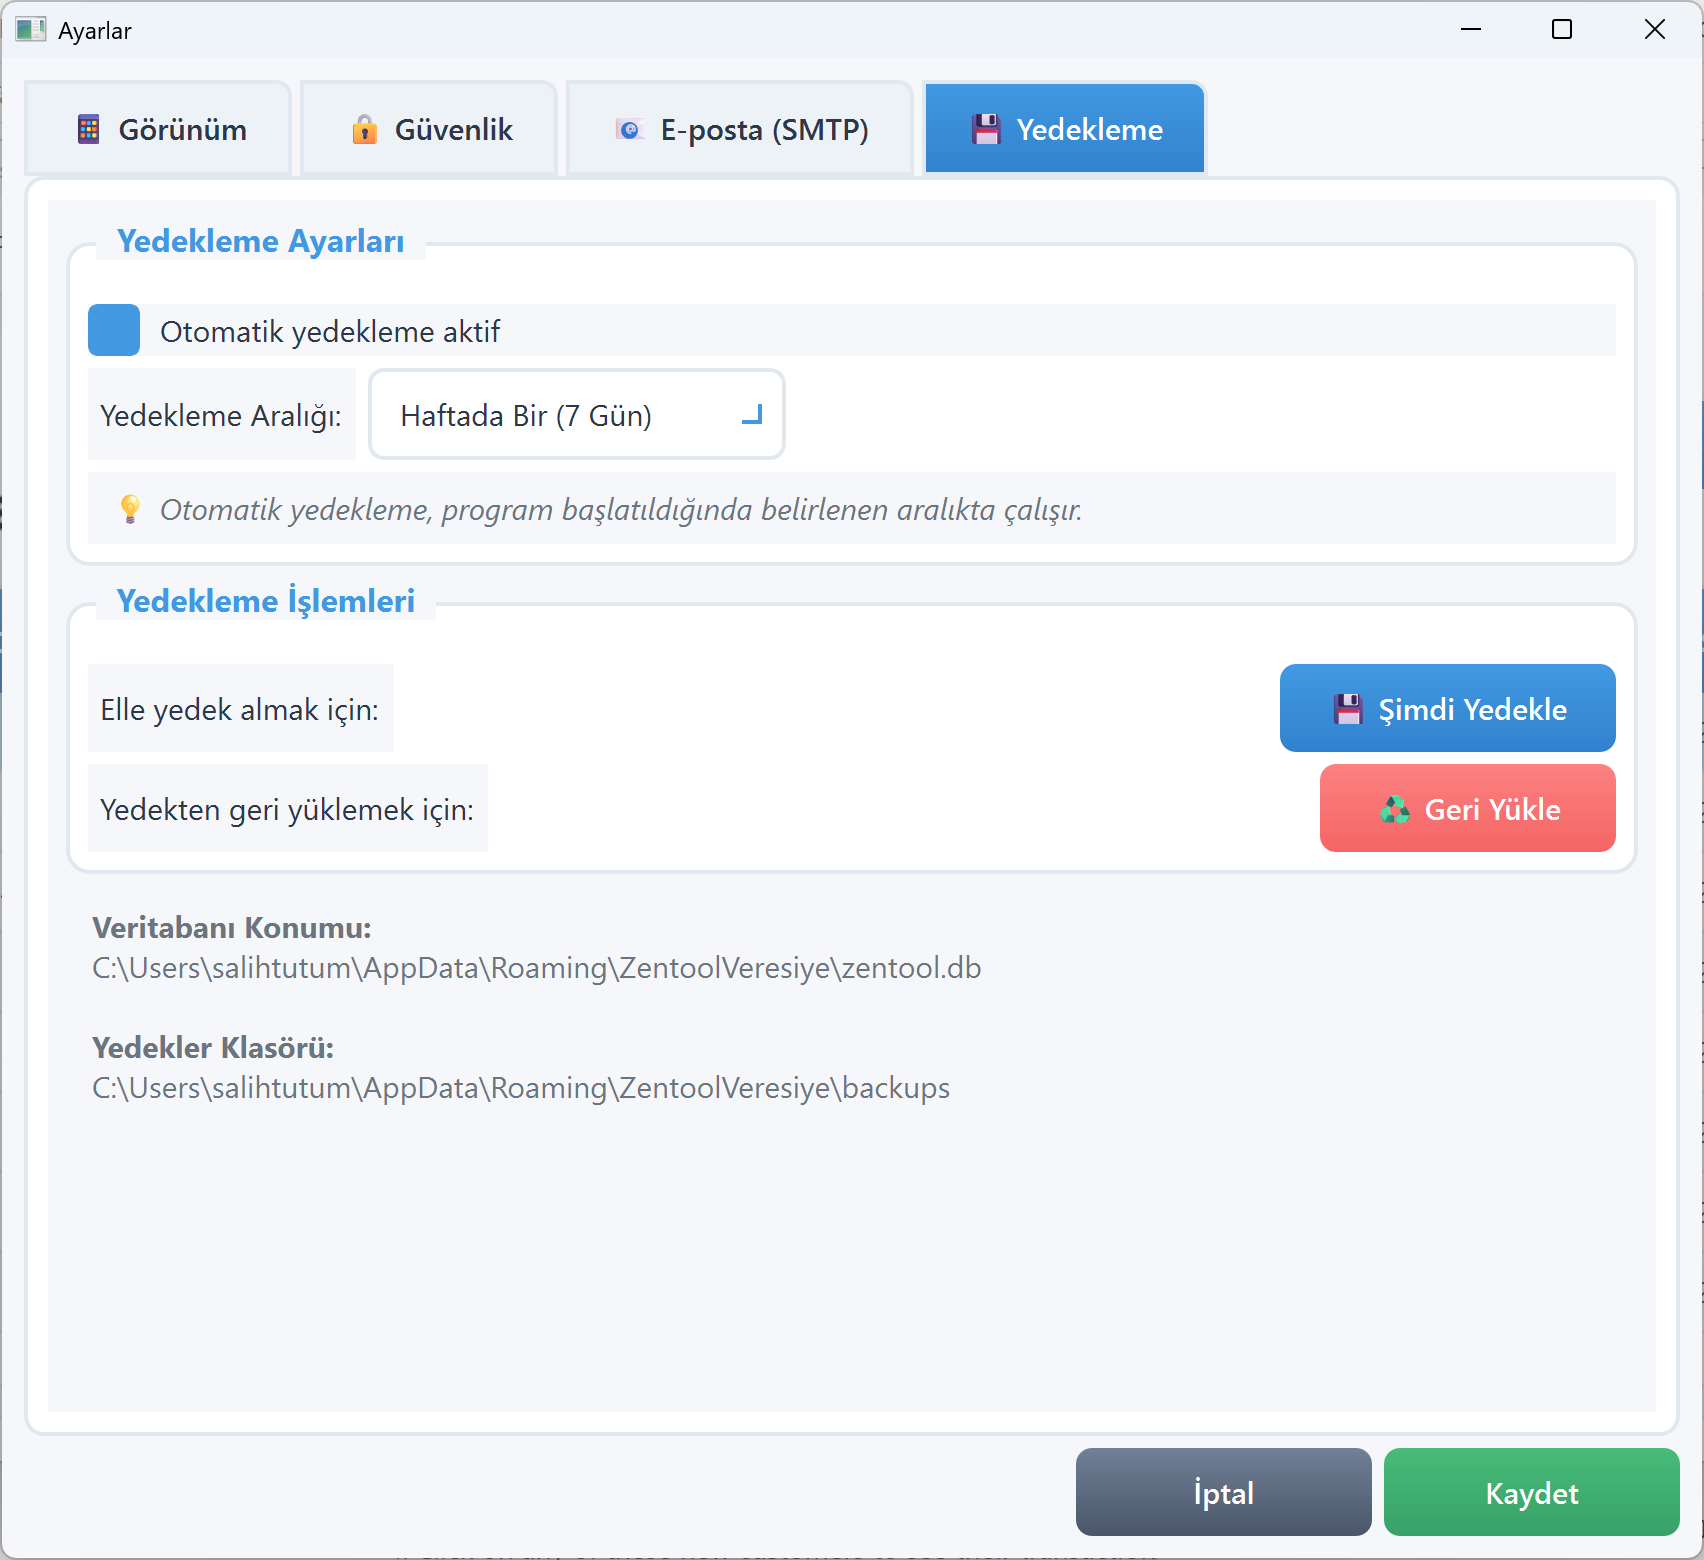Click the recycle icon in Geri Yükle
This screenshot has height=1560, width=1704.
[1395, 809]
